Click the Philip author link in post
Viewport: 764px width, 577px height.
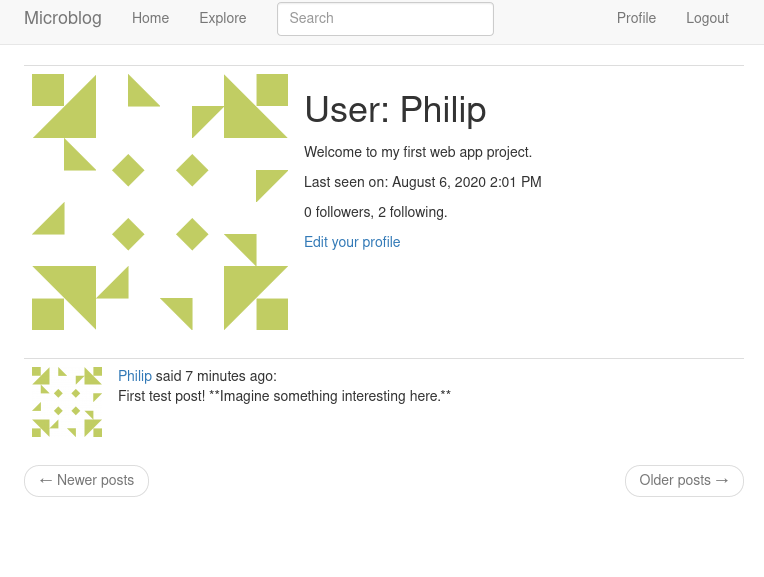pos(135,376)
